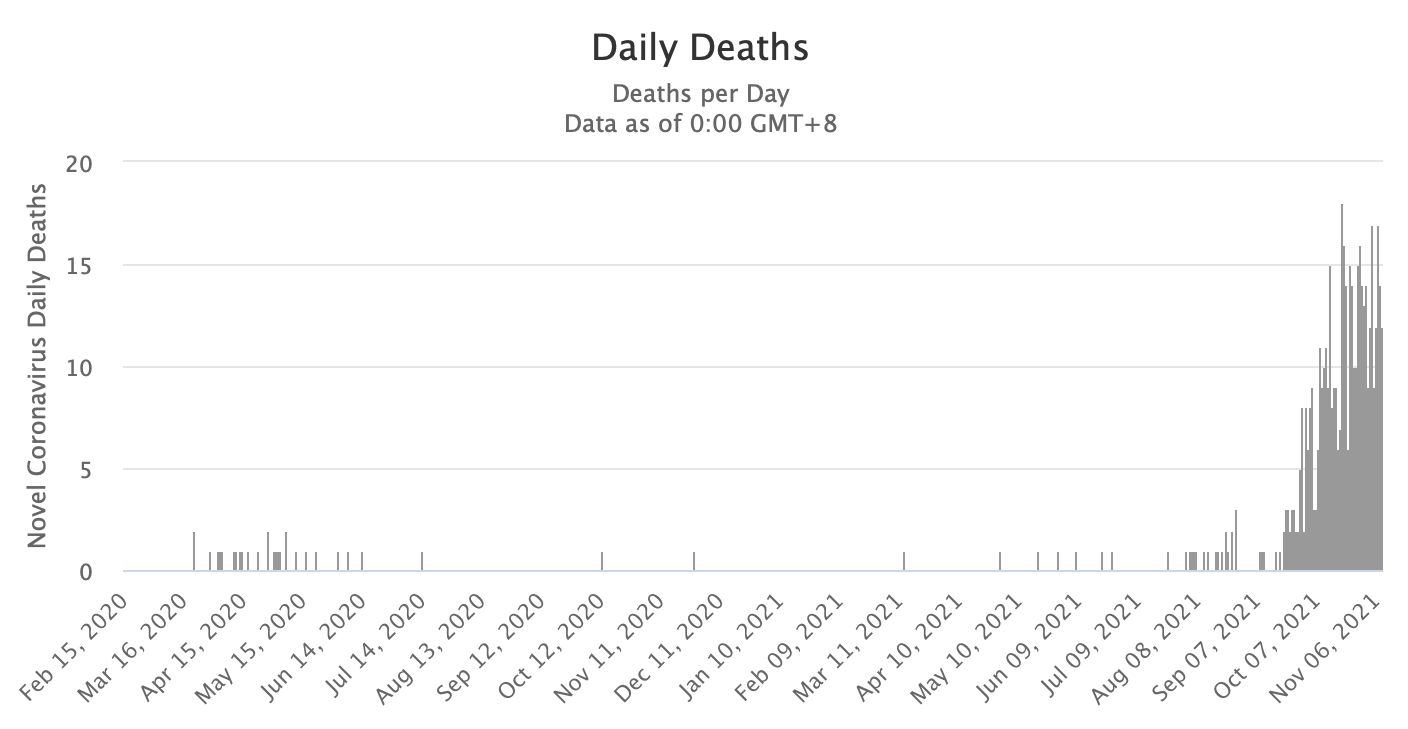
Task: Click the first bar of the chart in March 2020
Action: coord(194,551)
